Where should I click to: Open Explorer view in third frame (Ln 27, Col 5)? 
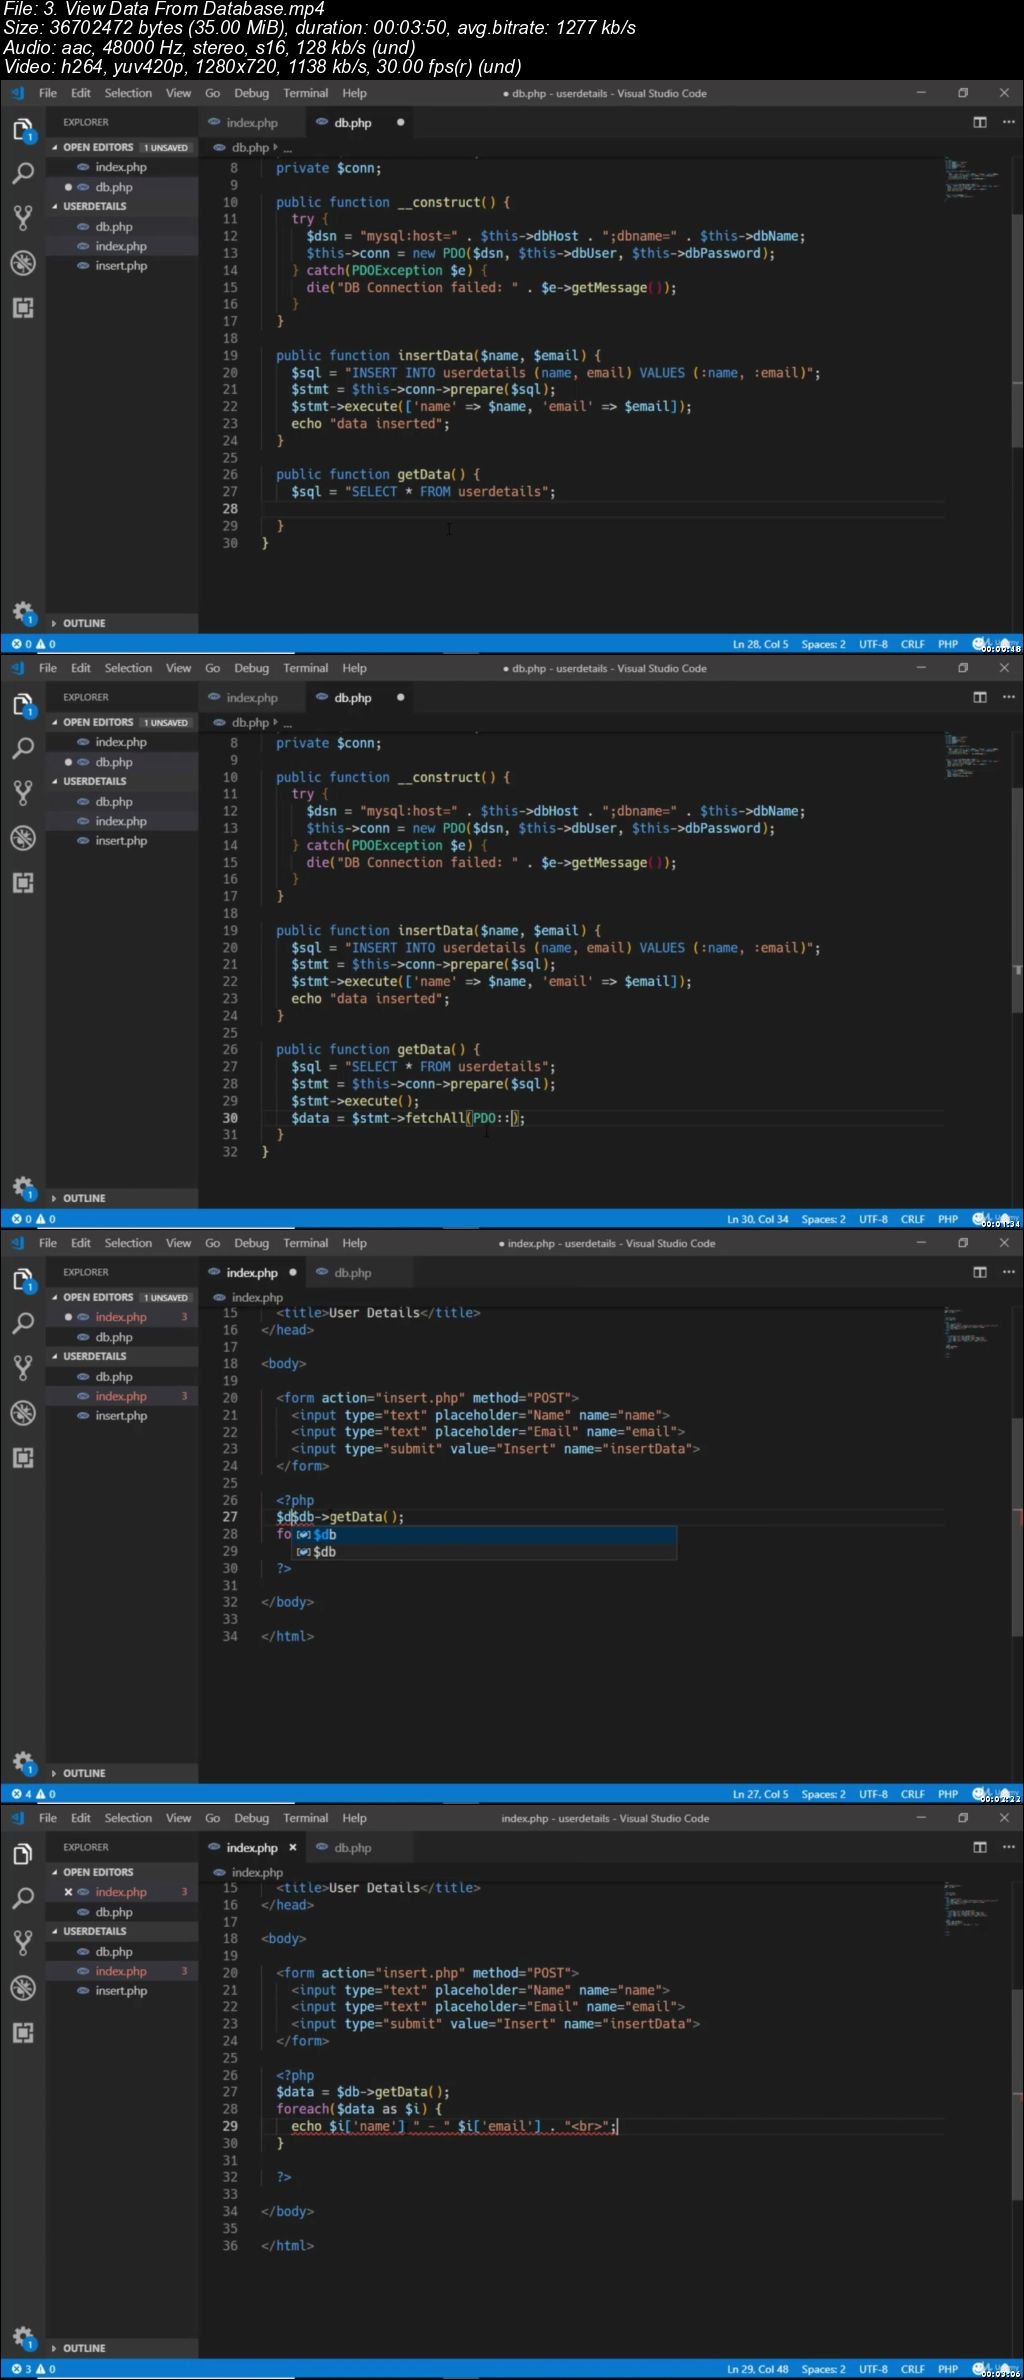(23, 1280)
